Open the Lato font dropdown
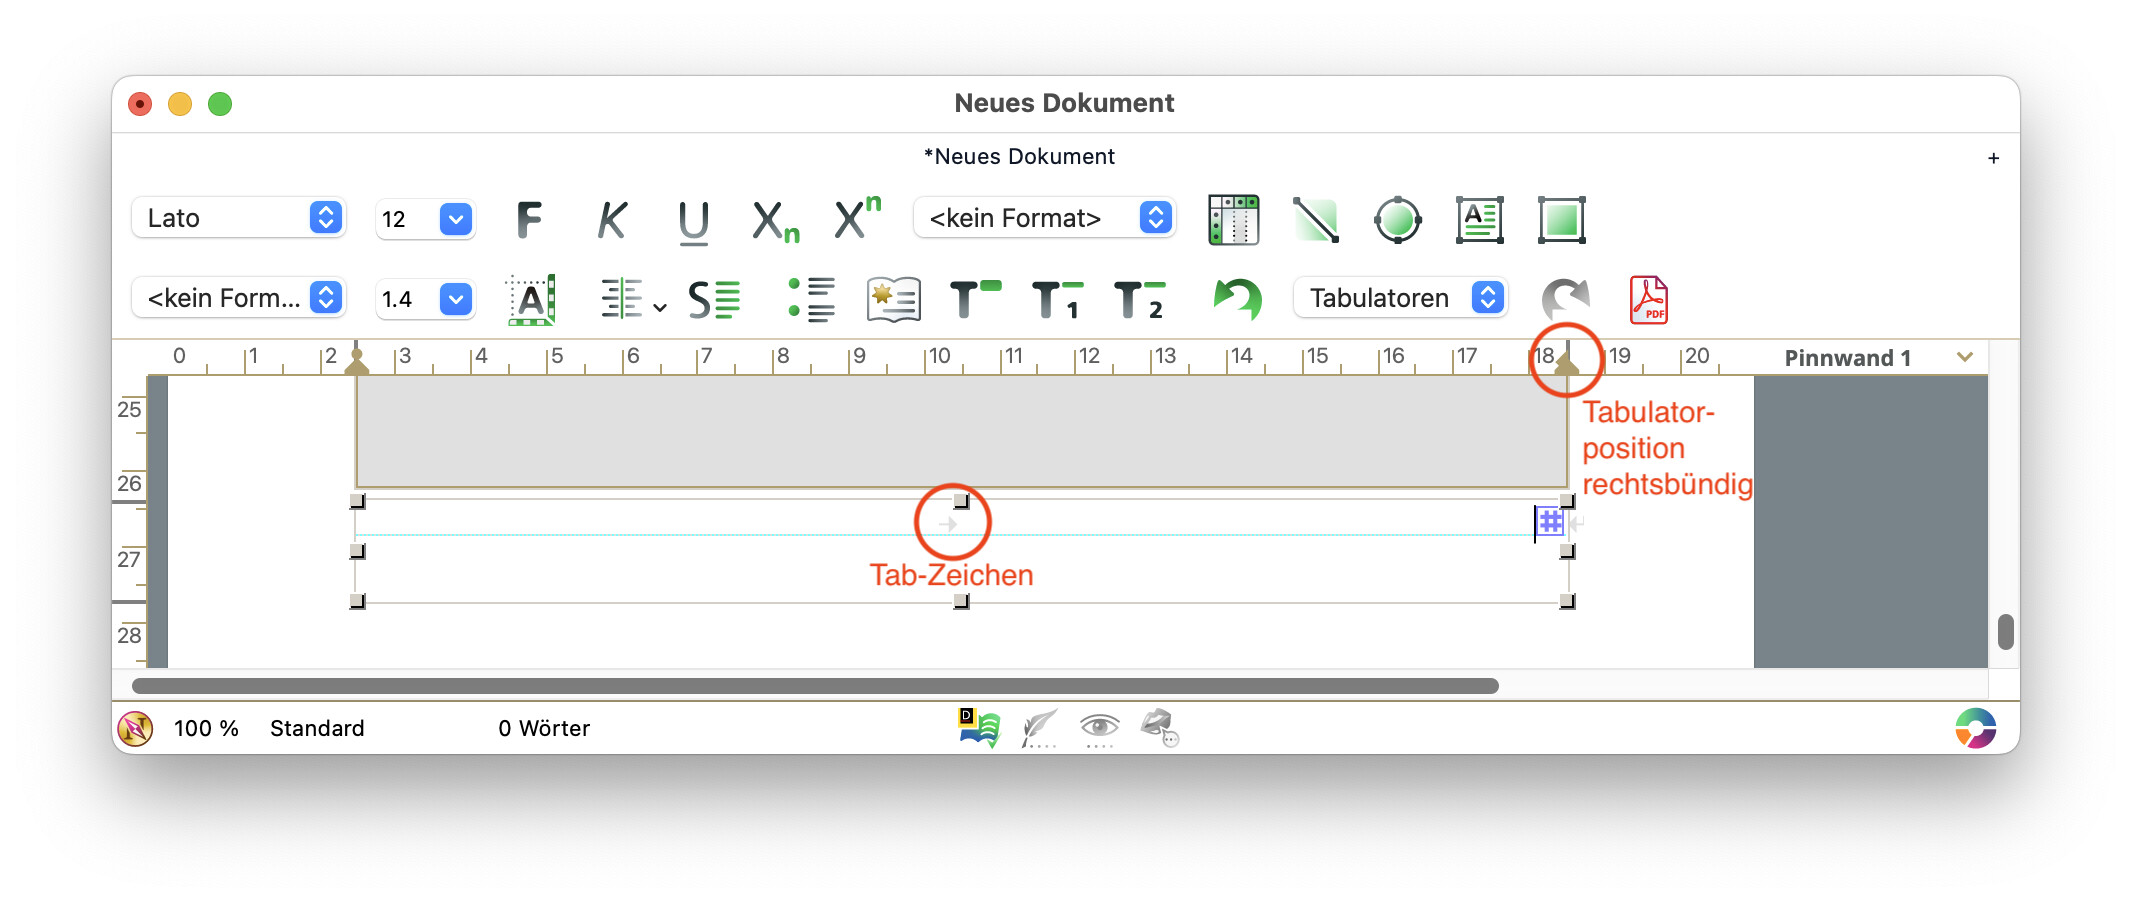 [238, 218]
